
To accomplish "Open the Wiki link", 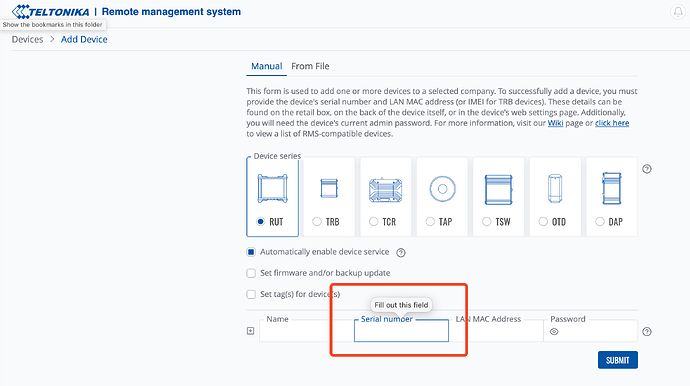I will (x=555, y=123).
